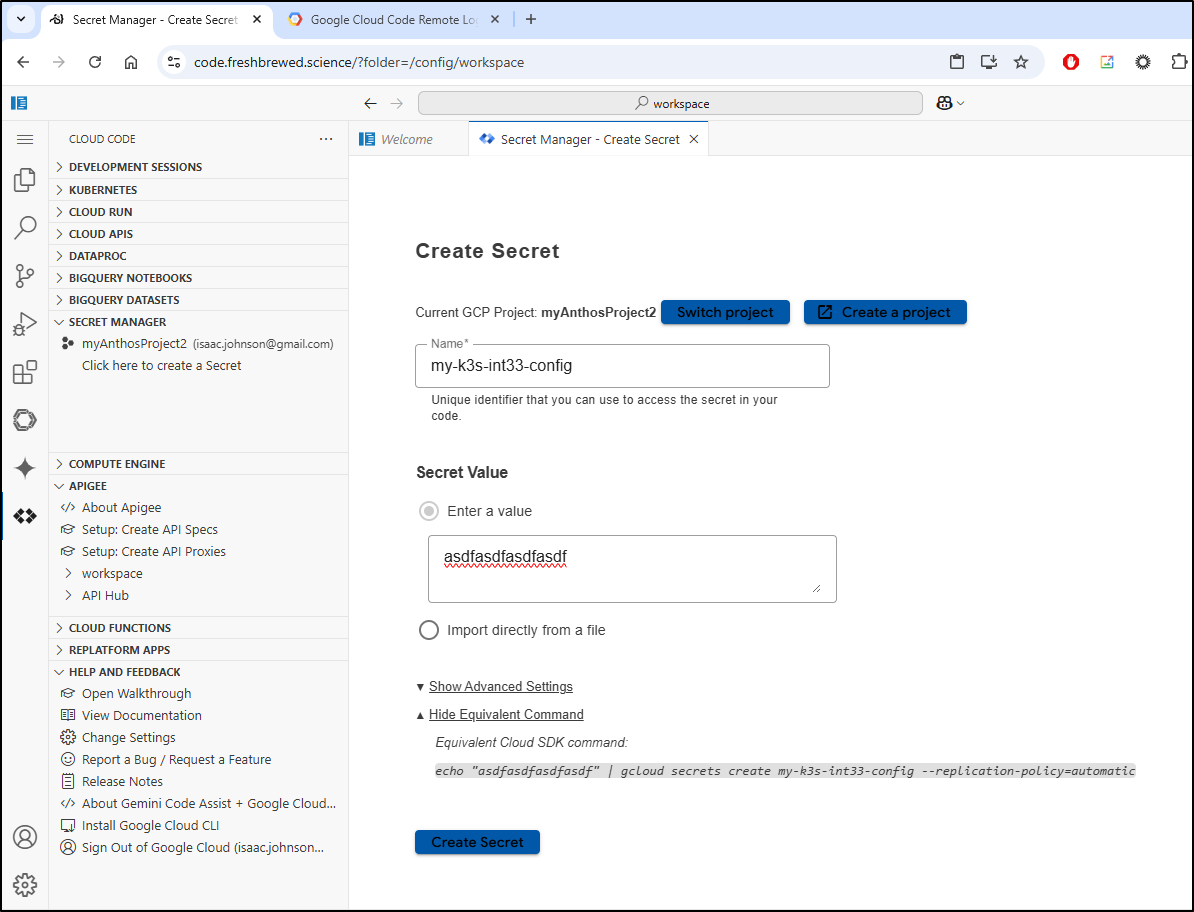This screenshot has height=912, width=1194.
Task: Click the install app icon in address bar
Action: (988, 62)
